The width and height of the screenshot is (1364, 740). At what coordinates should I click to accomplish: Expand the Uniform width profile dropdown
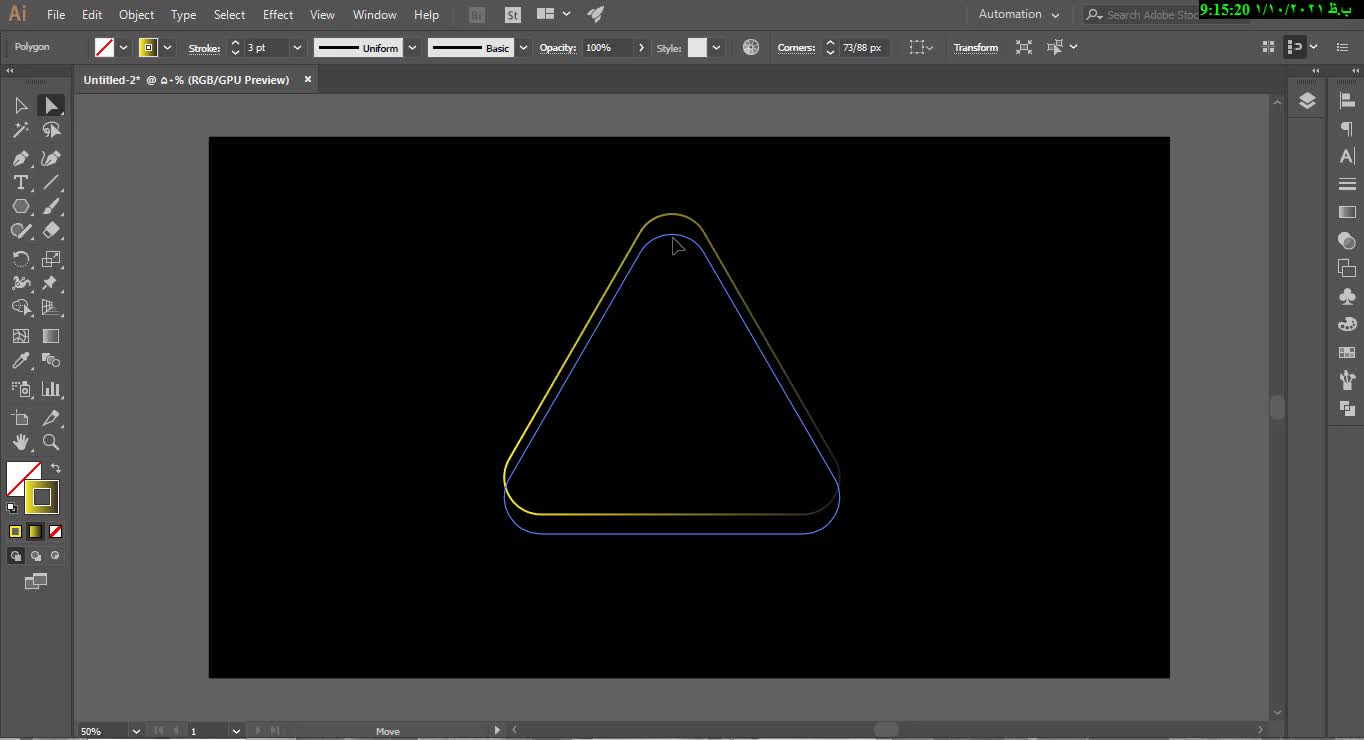point(412,48)
